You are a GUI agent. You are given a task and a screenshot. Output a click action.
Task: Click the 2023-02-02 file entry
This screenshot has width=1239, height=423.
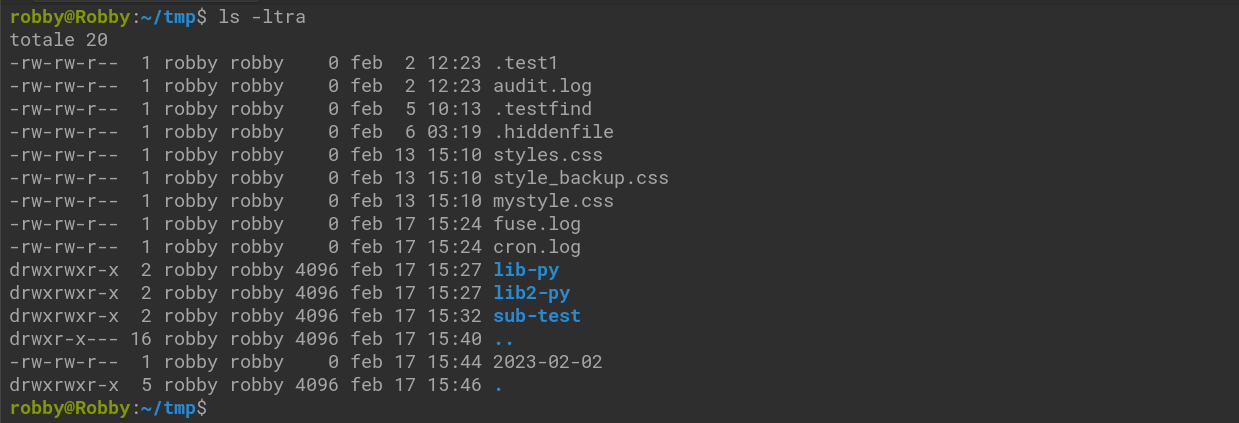click(x=548, y=362)
